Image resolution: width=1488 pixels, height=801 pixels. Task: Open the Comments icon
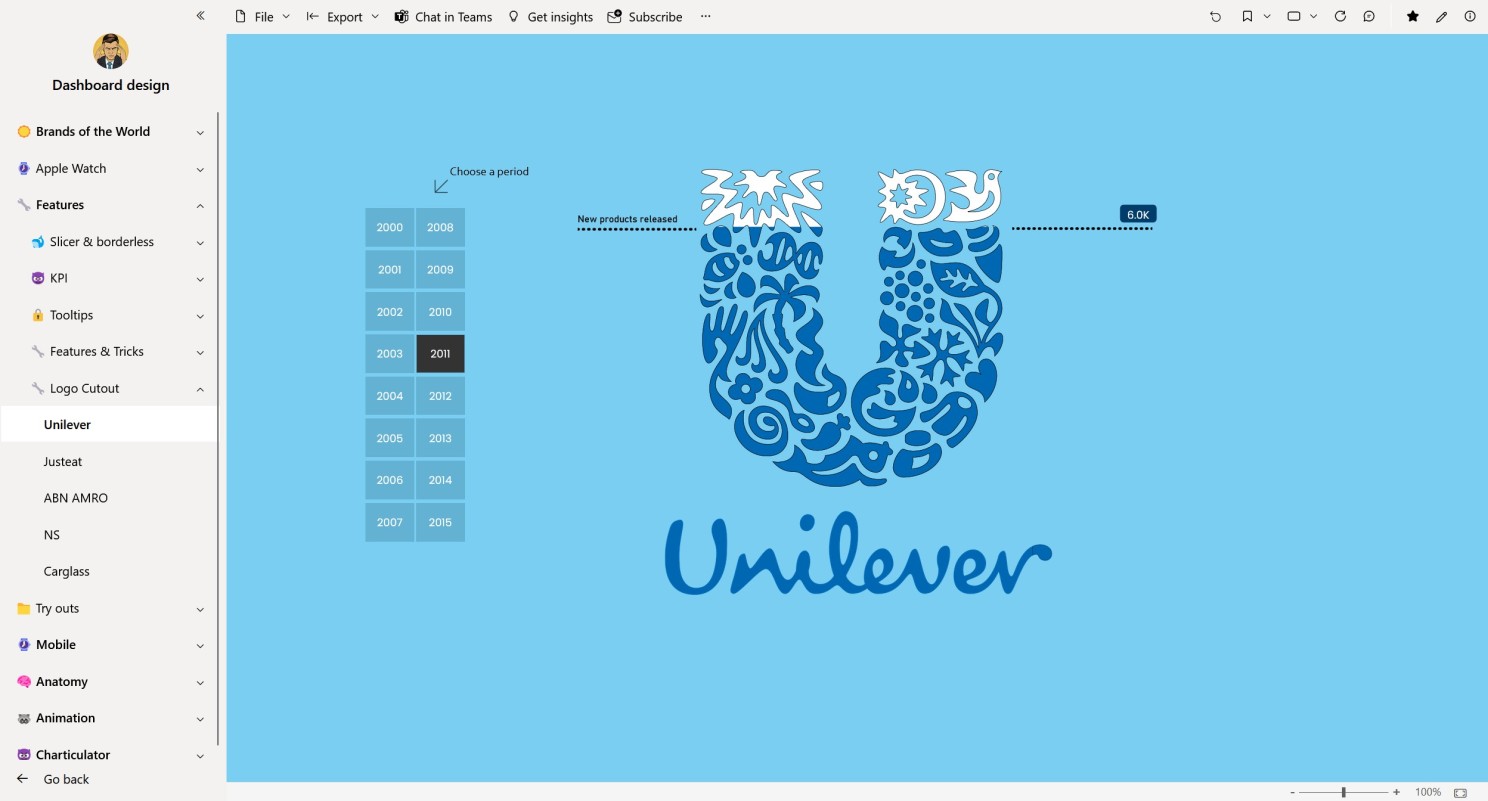(1369, 16)
